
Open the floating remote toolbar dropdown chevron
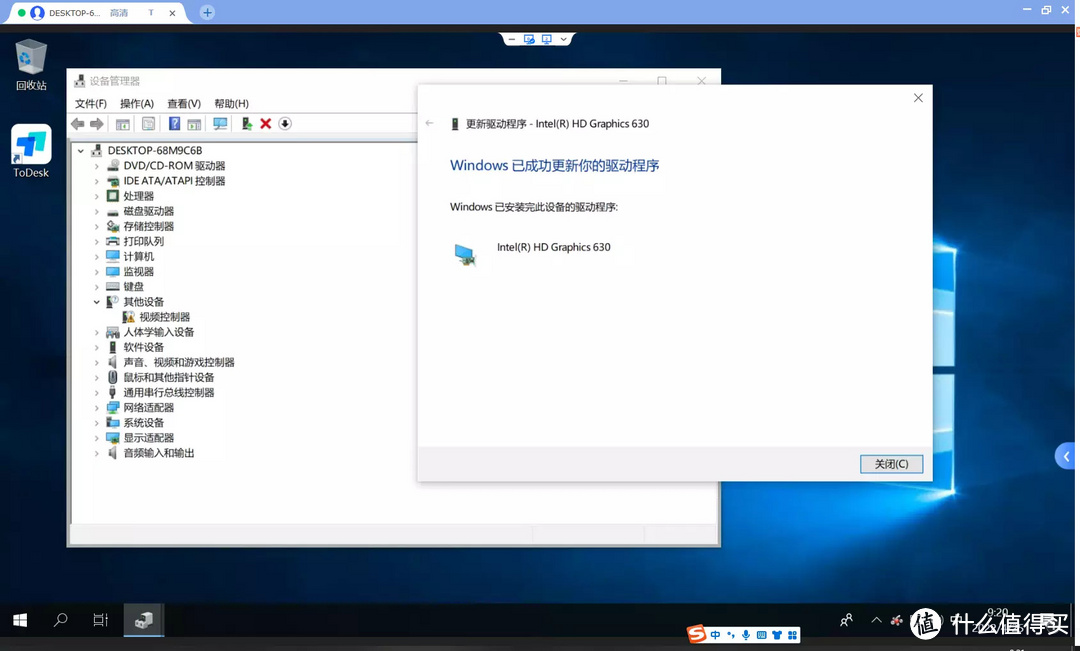pyautogui.click(x=563, y=39)
